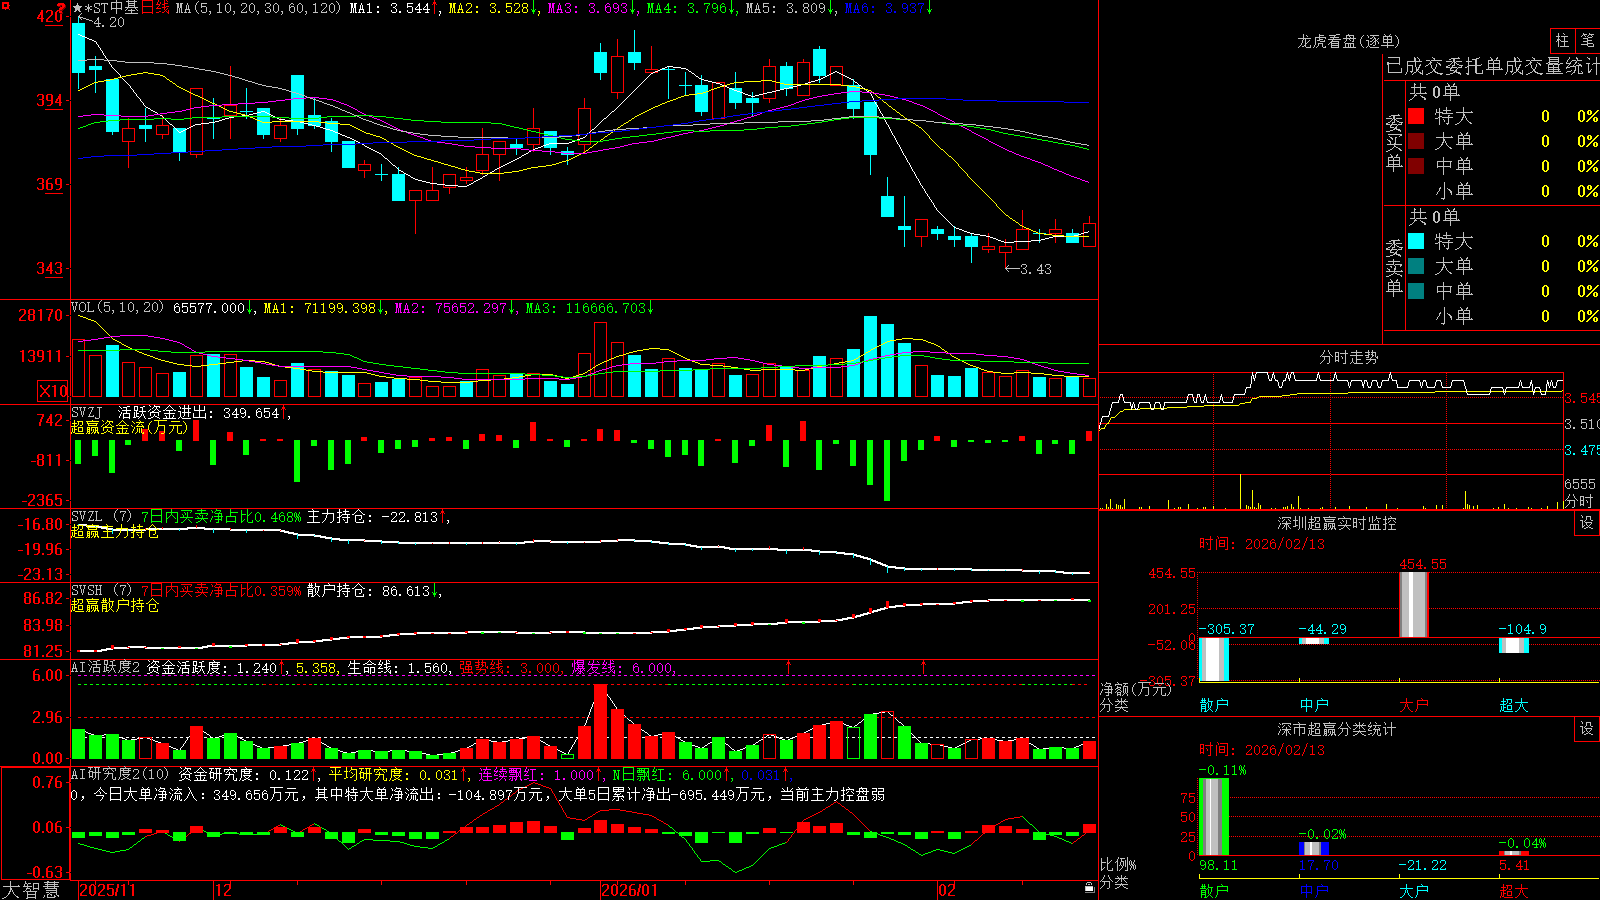Click the X10 volume scale button
1600x900 pixels.
pos(53,391)
